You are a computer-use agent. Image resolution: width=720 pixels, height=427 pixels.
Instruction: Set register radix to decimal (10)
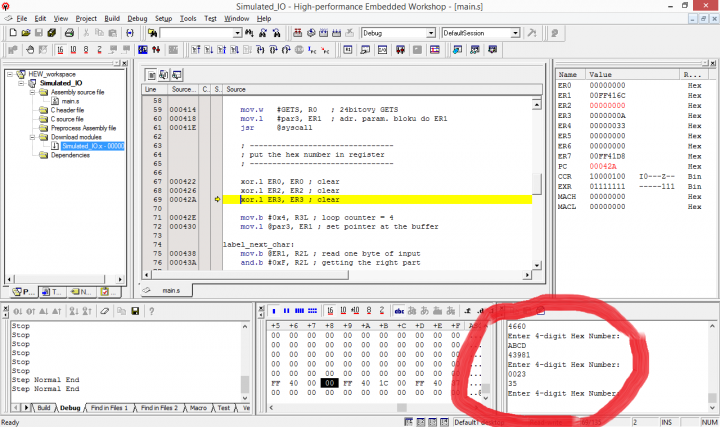click(73, 50)
